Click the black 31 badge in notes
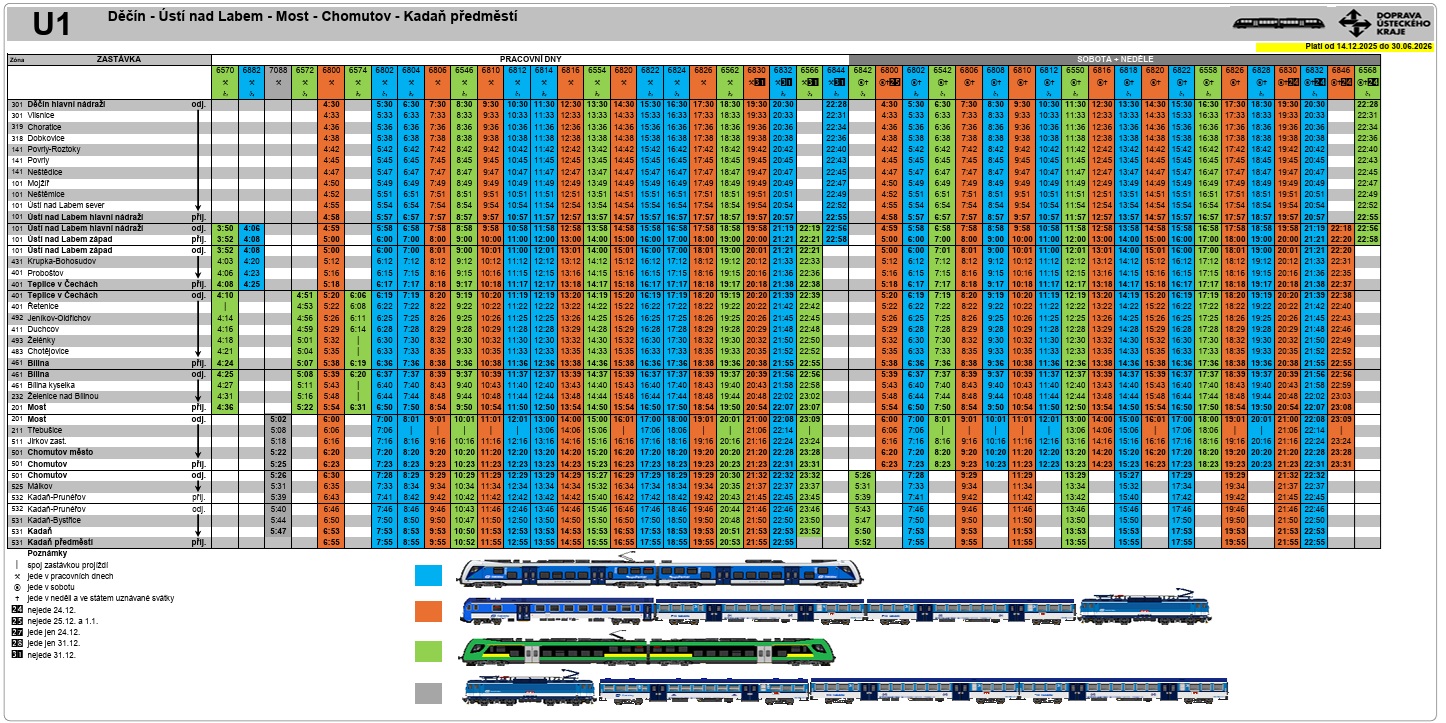The image size is (1446, 723). pyautogui.click(x=17, y=655)
